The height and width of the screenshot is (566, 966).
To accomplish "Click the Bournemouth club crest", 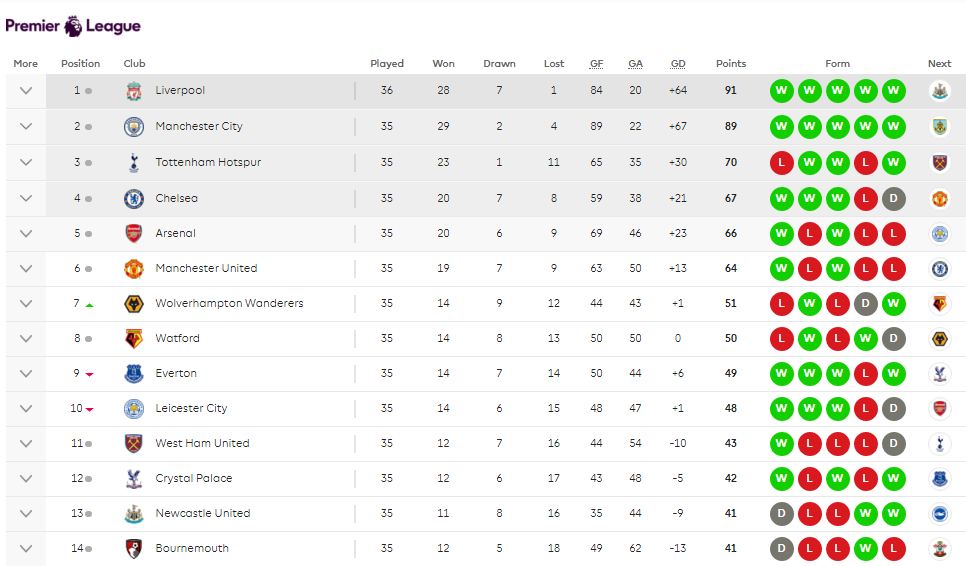I will (x=134, y=548).
